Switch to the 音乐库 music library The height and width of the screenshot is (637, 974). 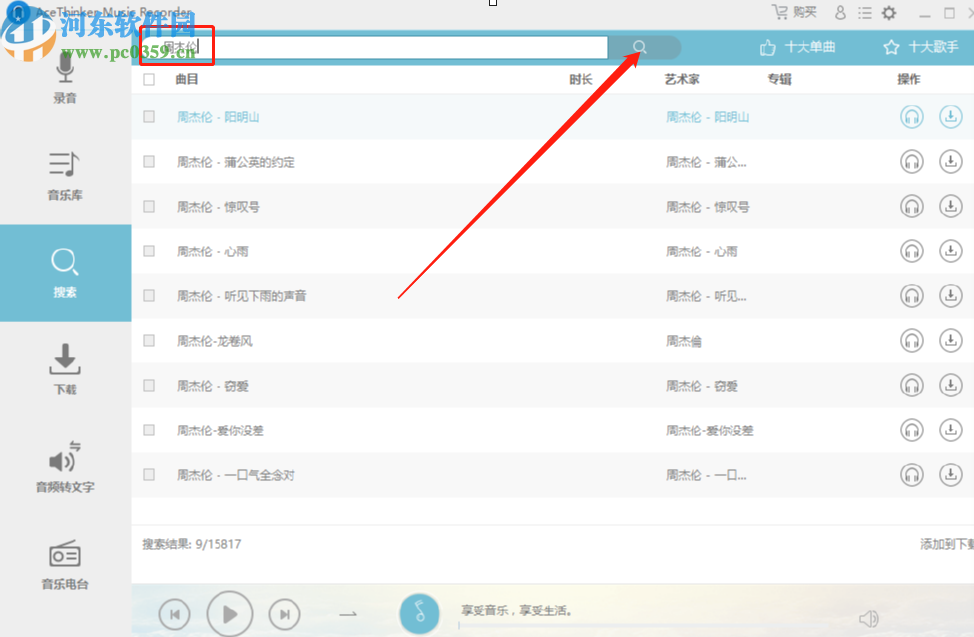coord(65,180)
